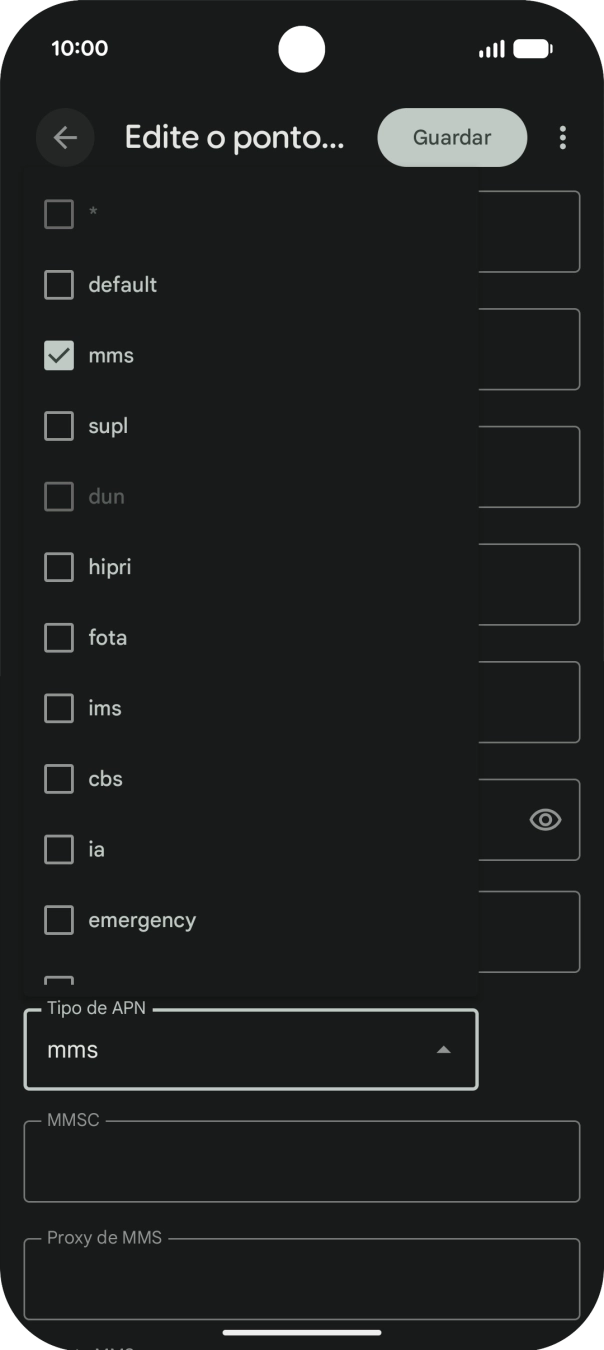Collapse the Tipo de APN dropdown arrow
Viewport: 604px width, 1350px height.
(x=444, y=1050)
